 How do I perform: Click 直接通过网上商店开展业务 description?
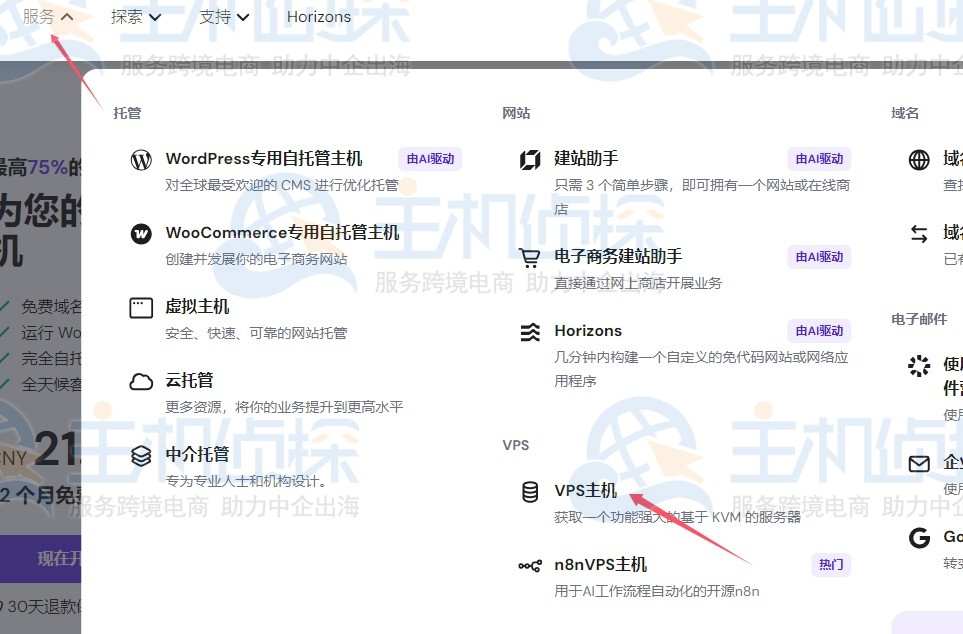(x=637, y=283)
